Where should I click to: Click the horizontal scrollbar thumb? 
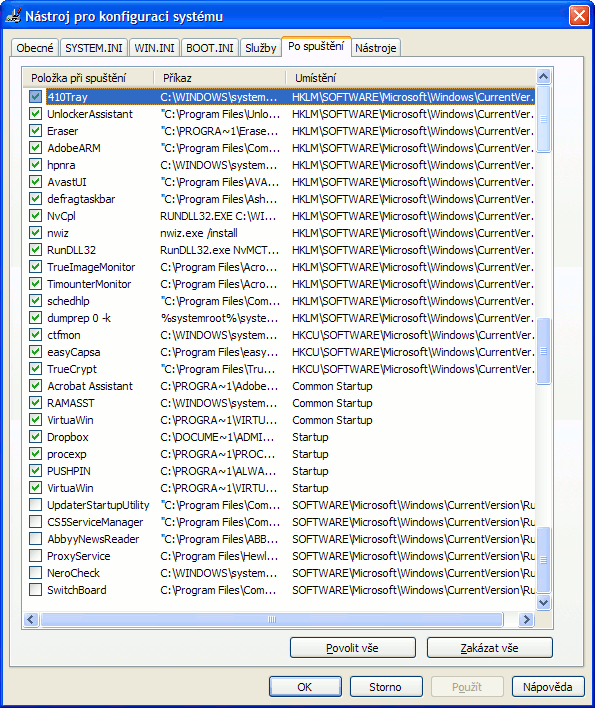(x=272, y=619)
